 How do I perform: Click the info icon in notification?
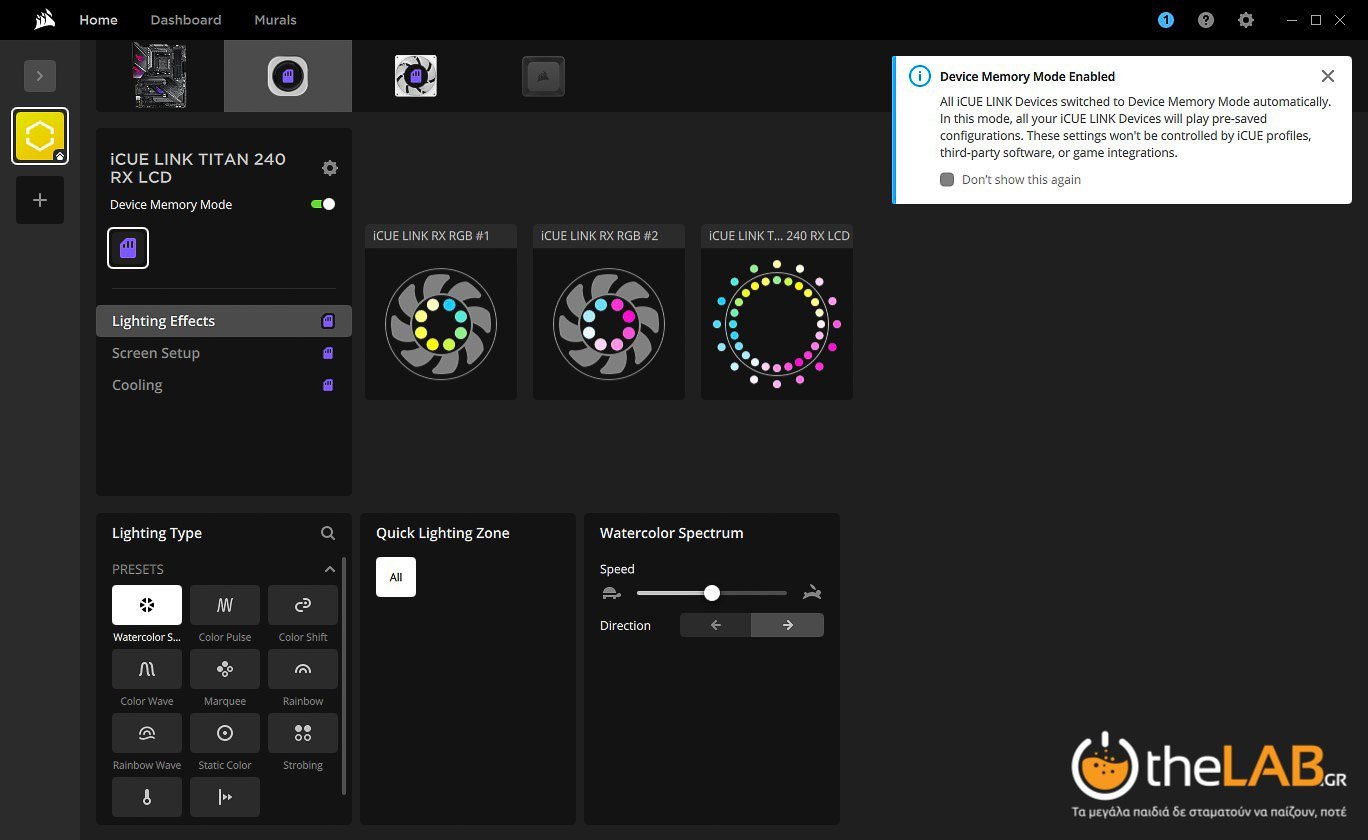[919, 76]
